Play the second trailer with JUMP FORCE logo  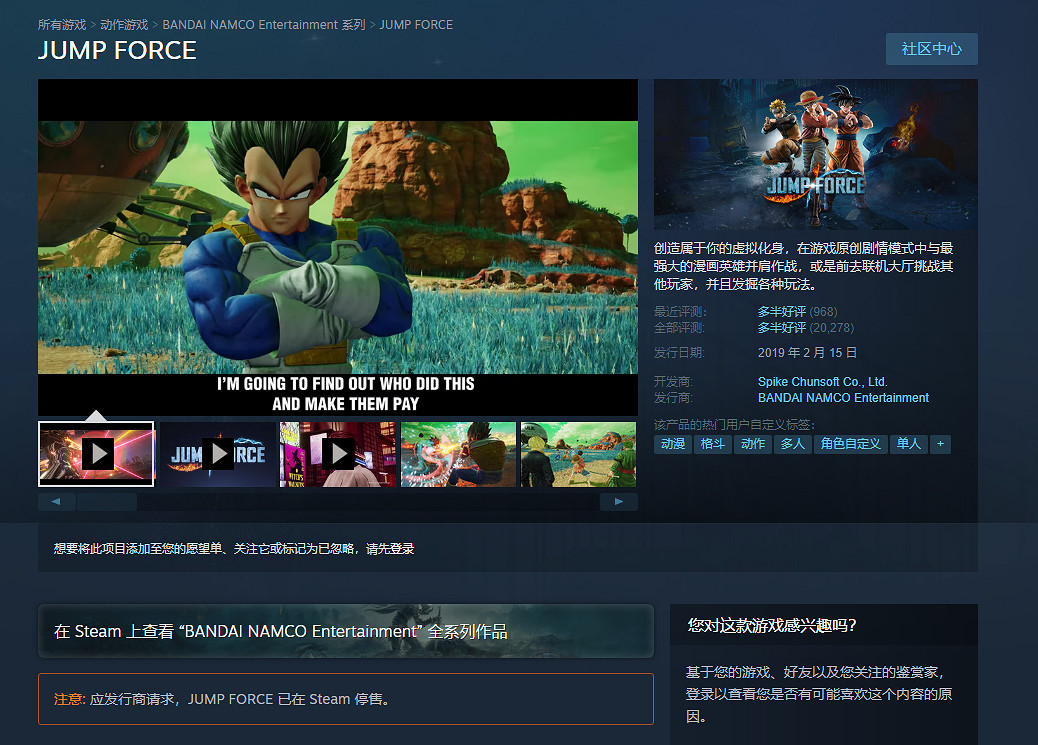click(216, 454)
